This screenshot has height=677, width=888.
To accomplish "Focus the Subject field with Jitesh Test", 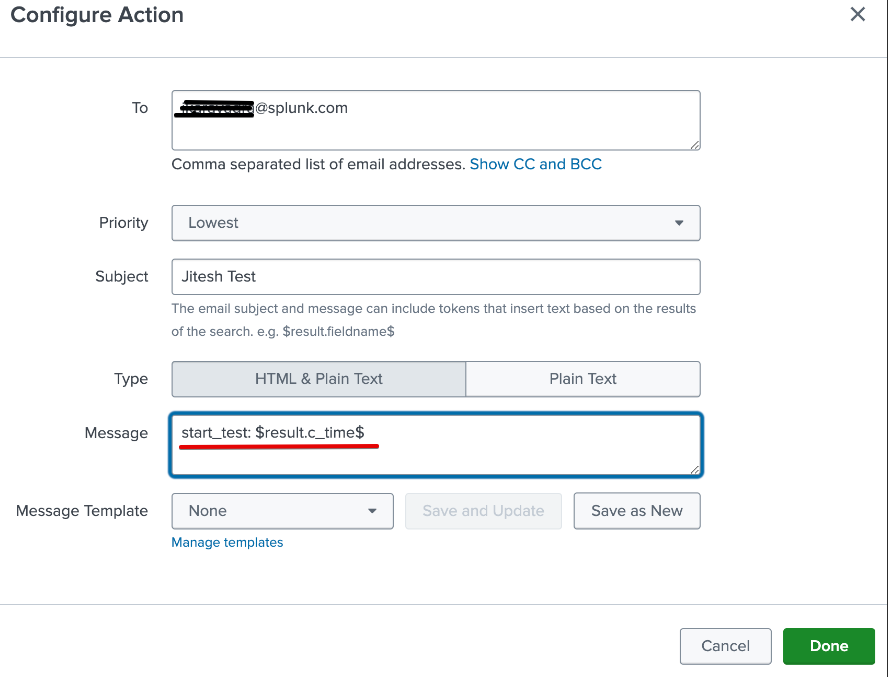I will (x=435, y=277).
